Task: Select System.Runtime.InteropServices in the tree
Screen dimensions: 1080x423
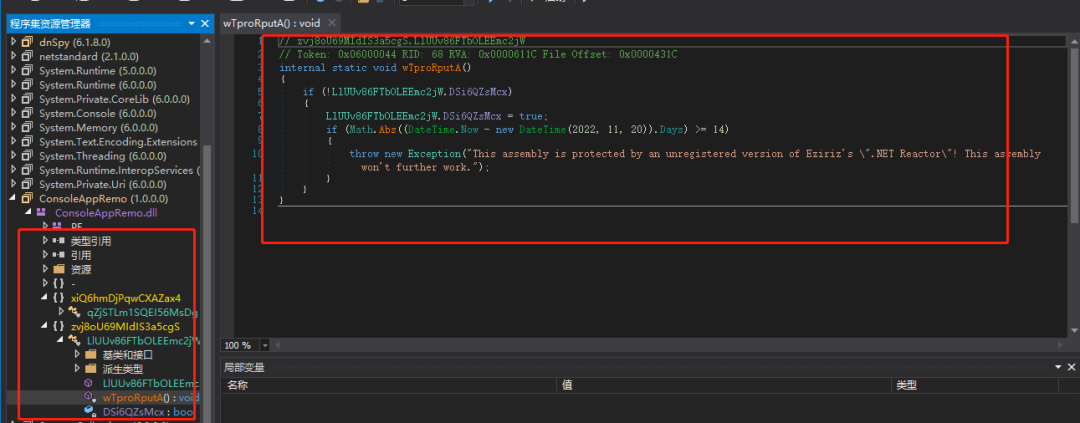Action: [x=119, y=170]
